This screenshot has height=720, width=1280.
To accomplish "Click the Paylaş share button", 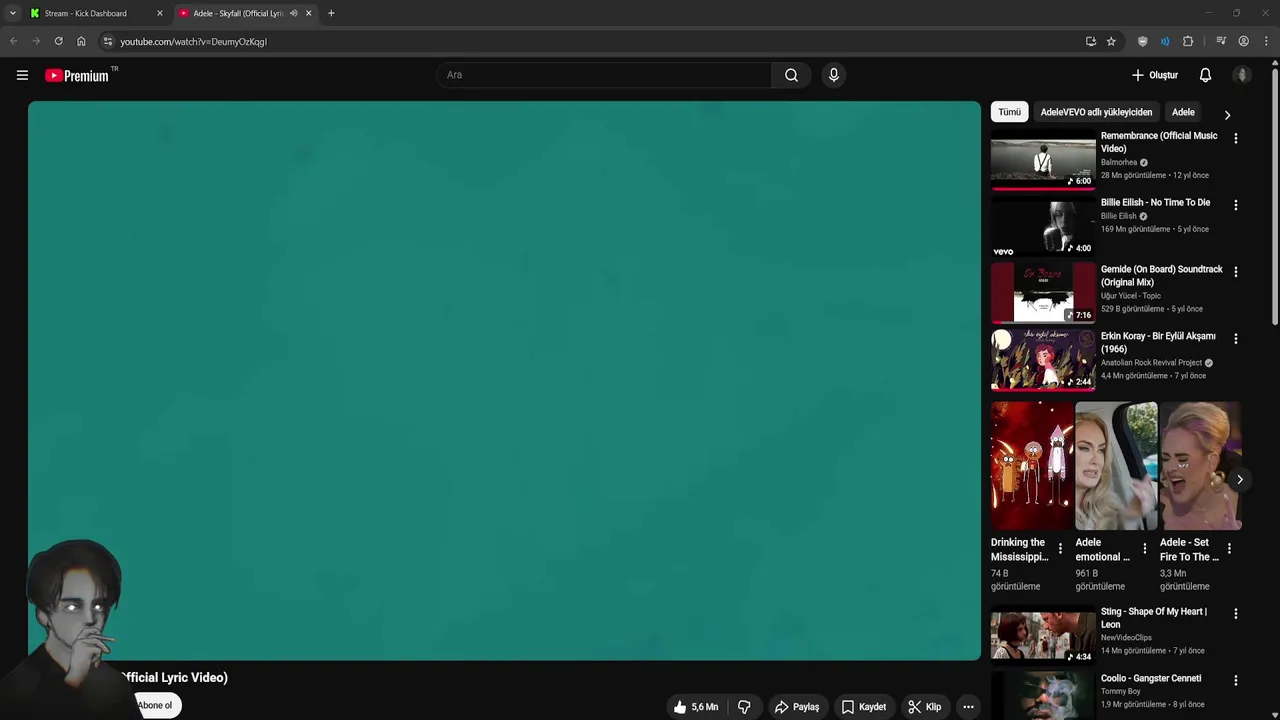I will (796, 707).
